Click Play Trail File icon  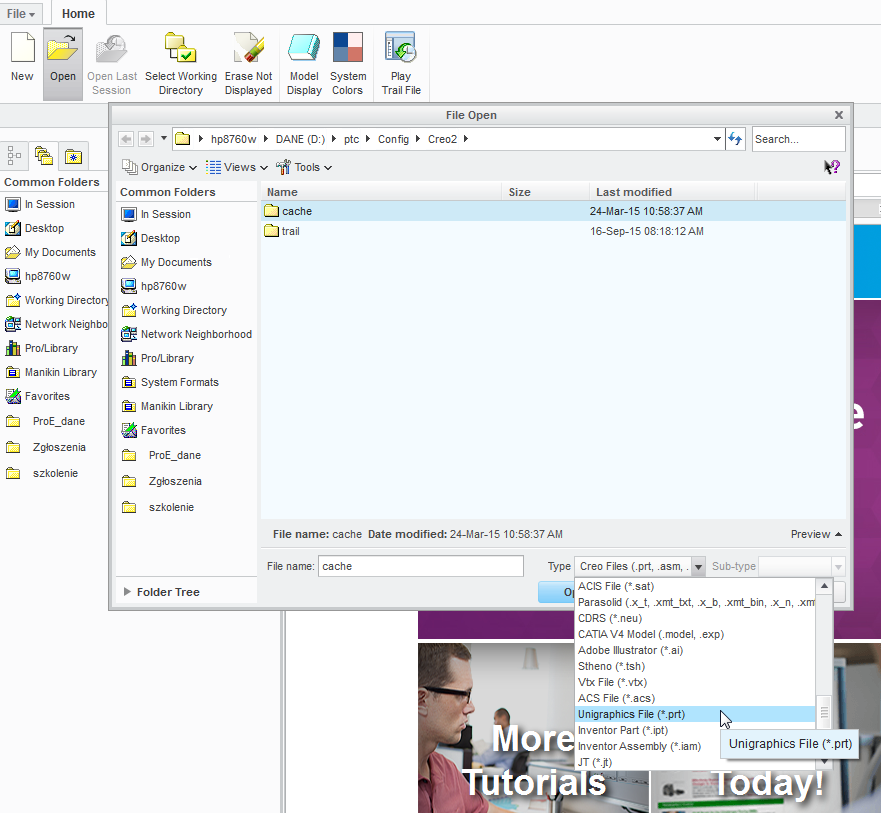click(401, 47)
